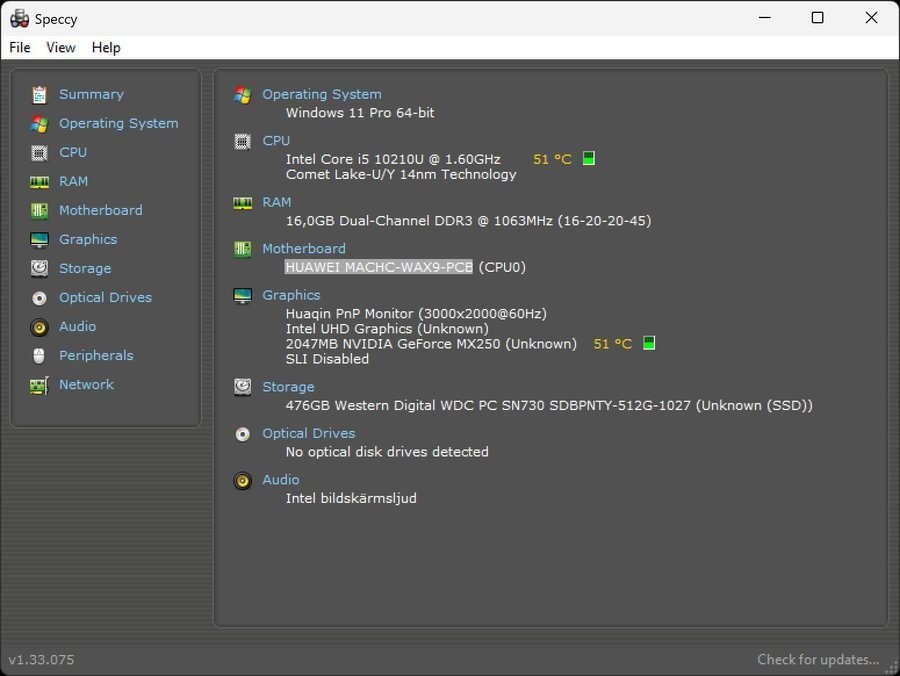900x676 pixels.
Task: Click the Network icon in sidebar
Action: coord(39,385)
